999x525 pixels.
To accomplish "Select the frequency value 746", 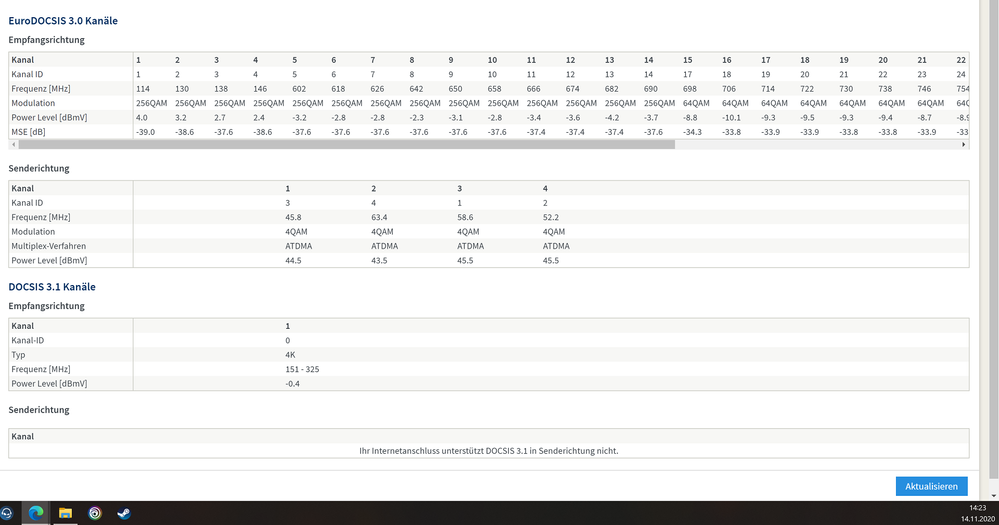I will click(x=924, y=89).
